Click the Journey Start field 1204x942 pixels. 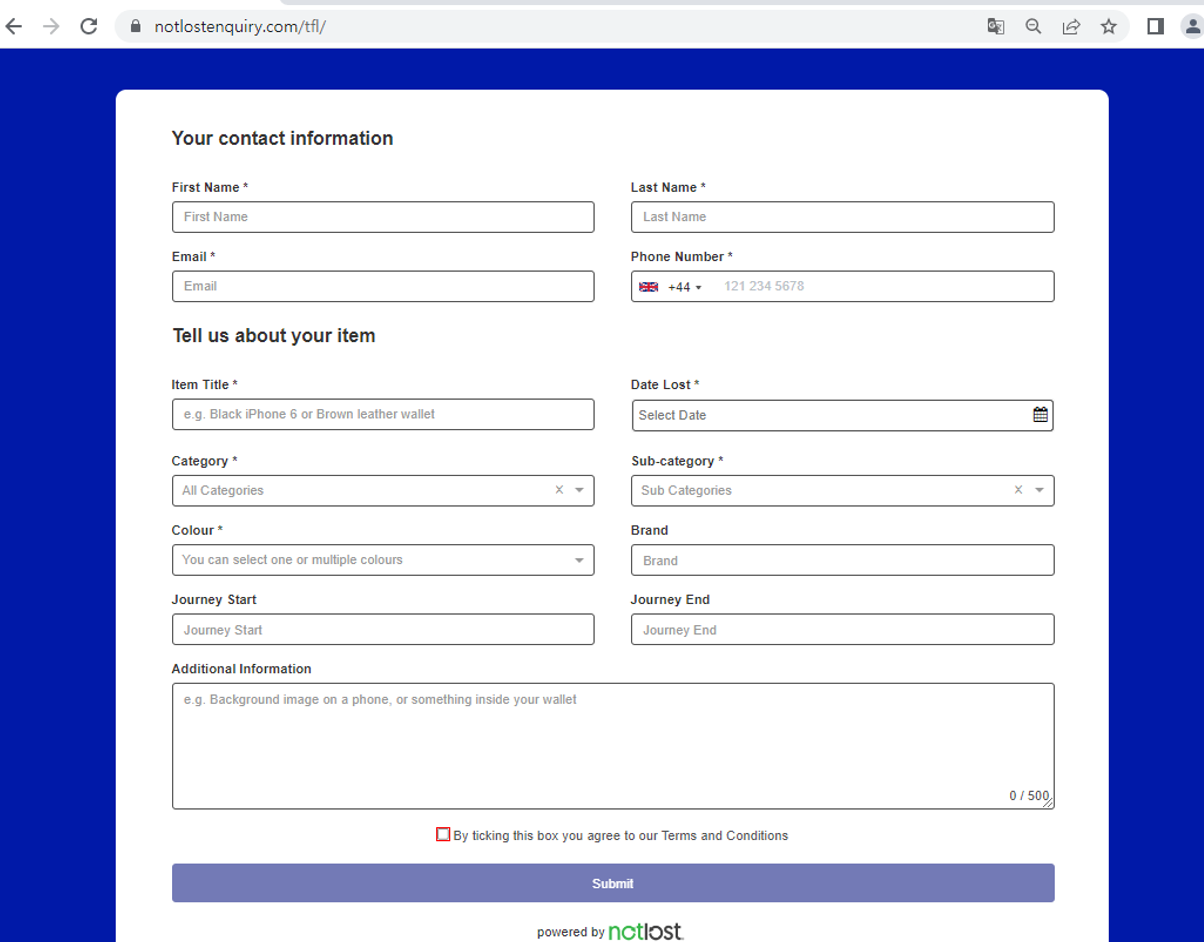tap(383, 629)
